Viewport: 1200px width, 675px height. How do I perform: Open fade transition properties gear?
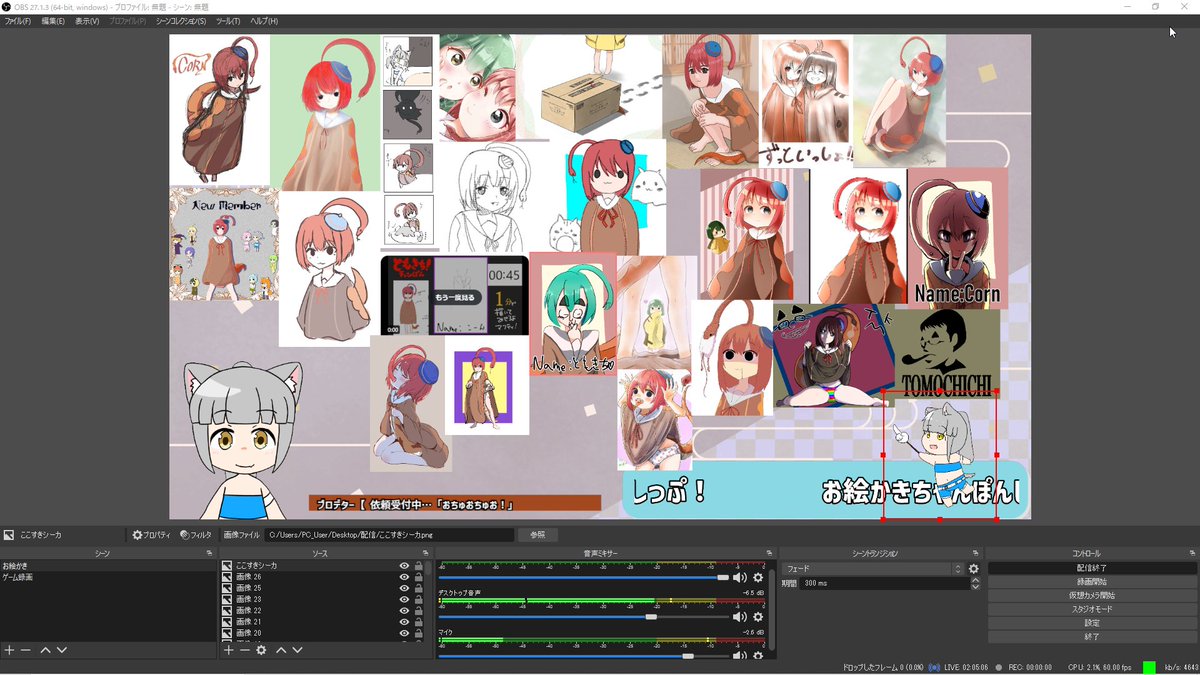click(973, 569)
